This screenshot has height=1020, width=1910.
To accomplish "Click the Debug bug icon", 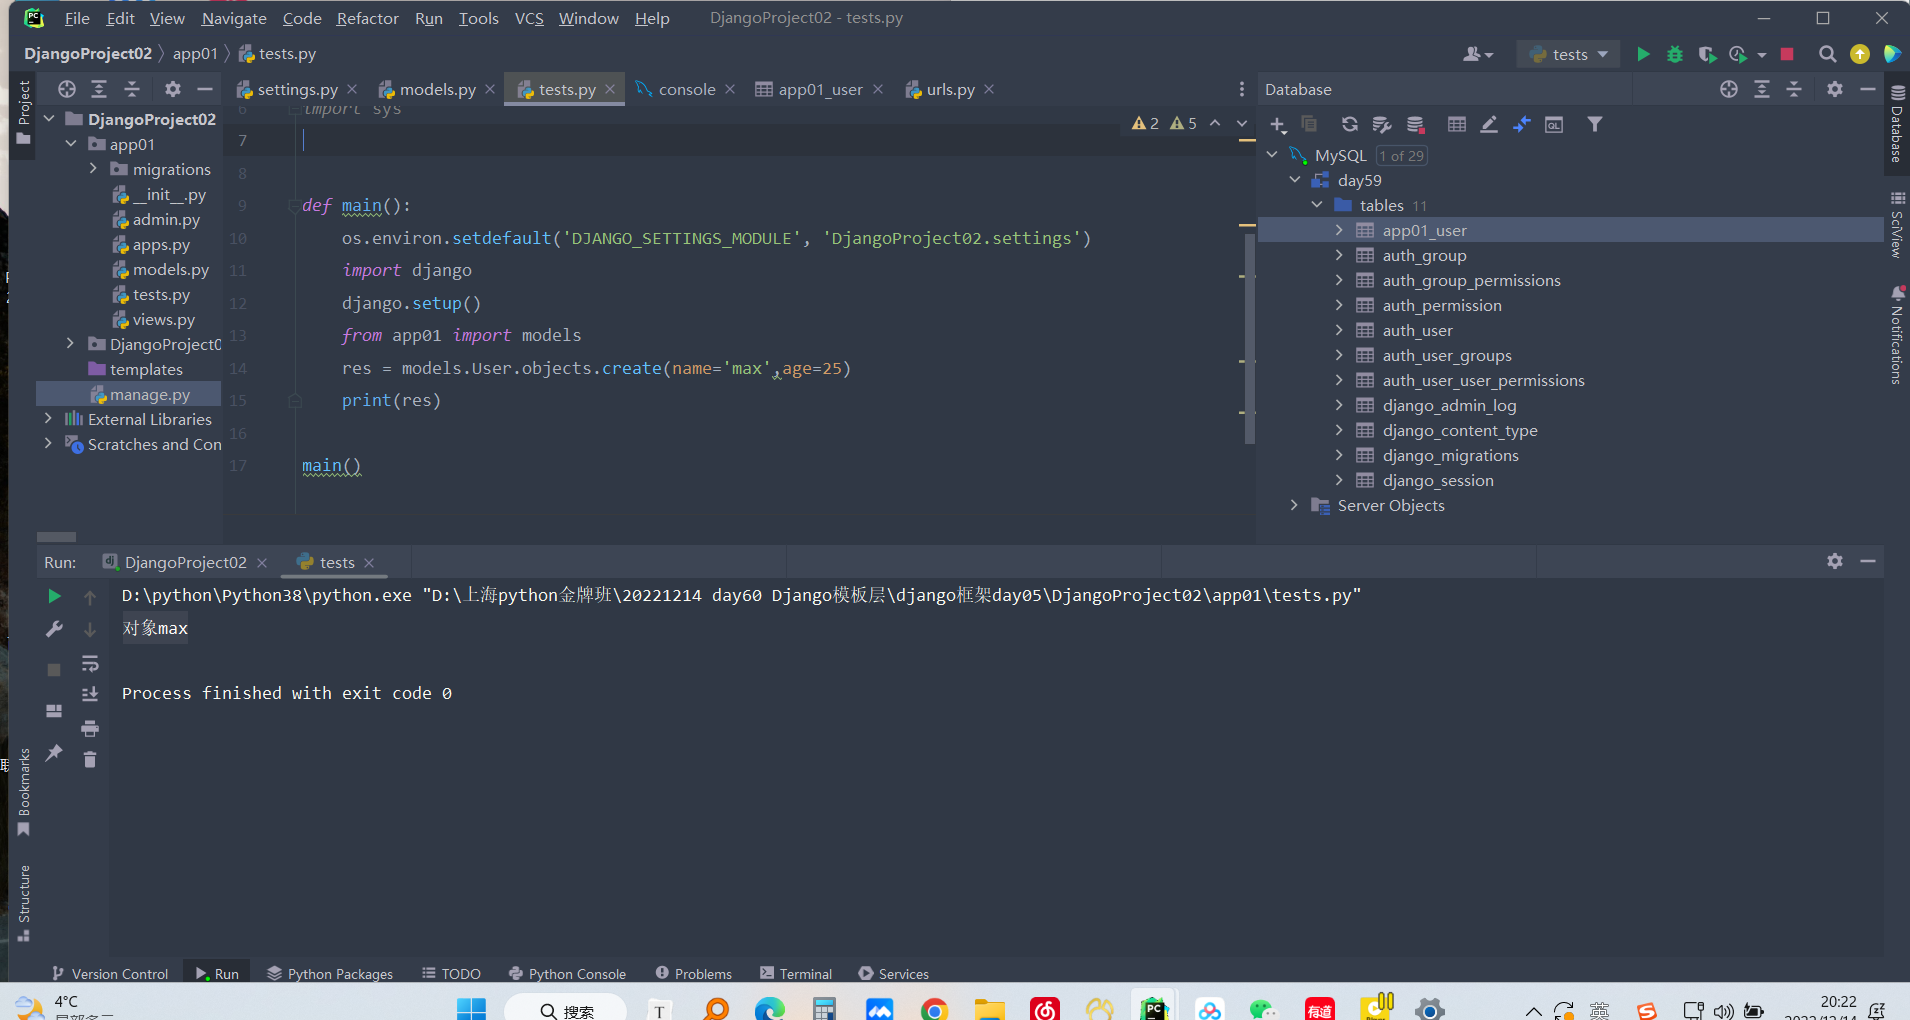I will click(1675, 54).
